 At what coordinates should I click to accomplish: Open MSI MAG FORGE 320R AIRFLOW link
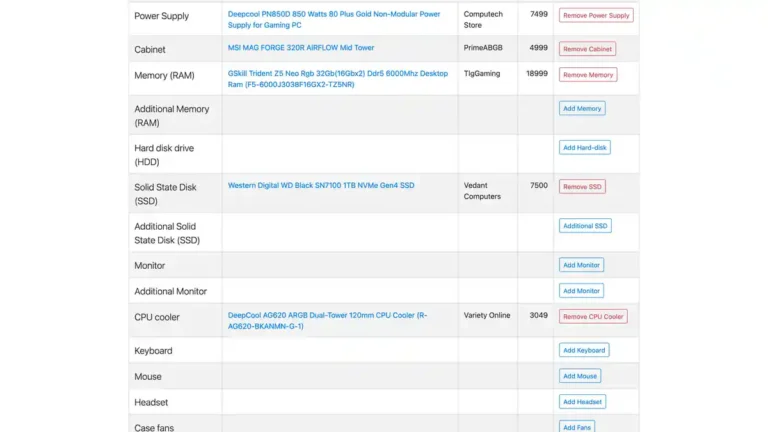point(301,48)
